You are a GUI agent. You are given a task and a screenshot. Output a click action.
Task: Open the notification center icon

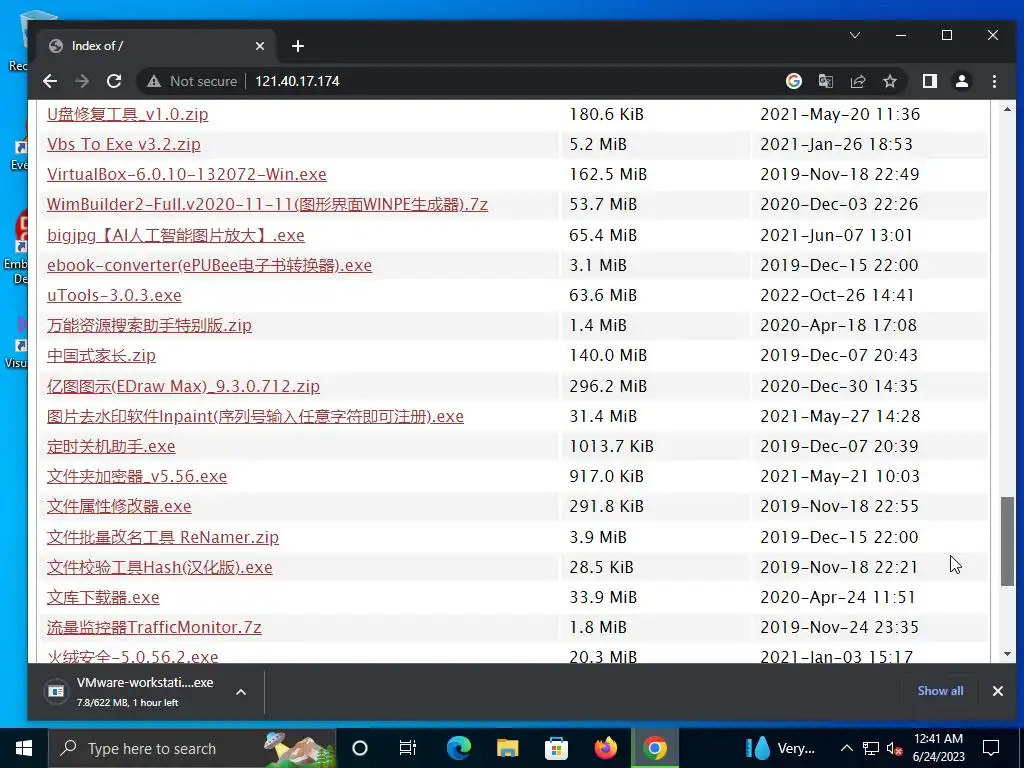click(x=991, y=748)
